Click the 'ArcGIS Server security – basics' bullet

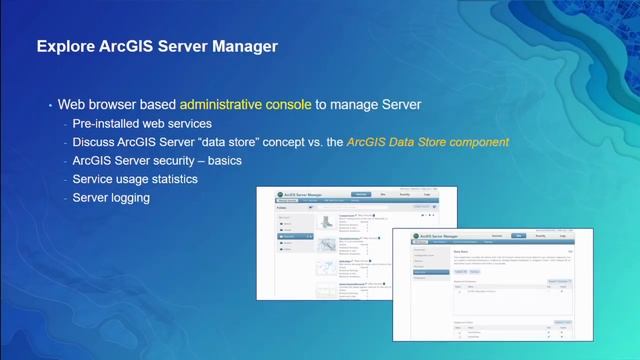(157, 160)
